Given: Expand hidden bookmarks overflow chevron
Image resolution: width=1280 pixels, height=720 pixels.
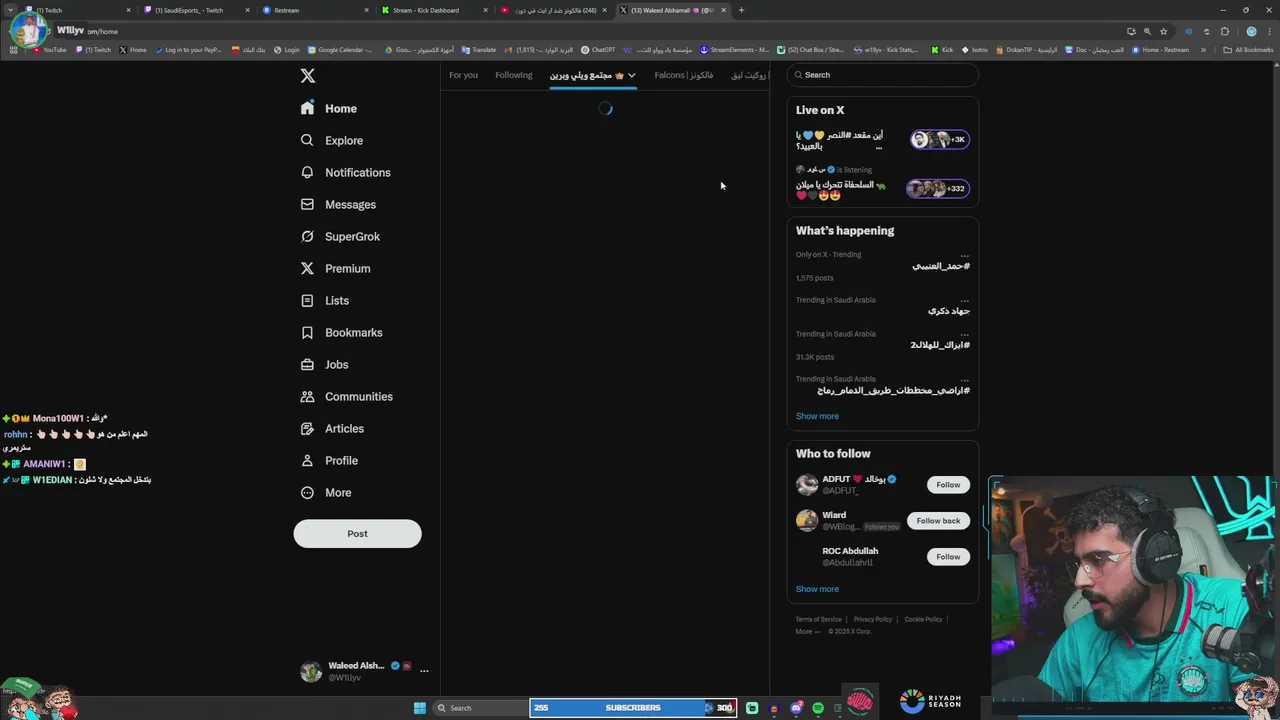Looking at the screenshot, I should (1203, 50).
